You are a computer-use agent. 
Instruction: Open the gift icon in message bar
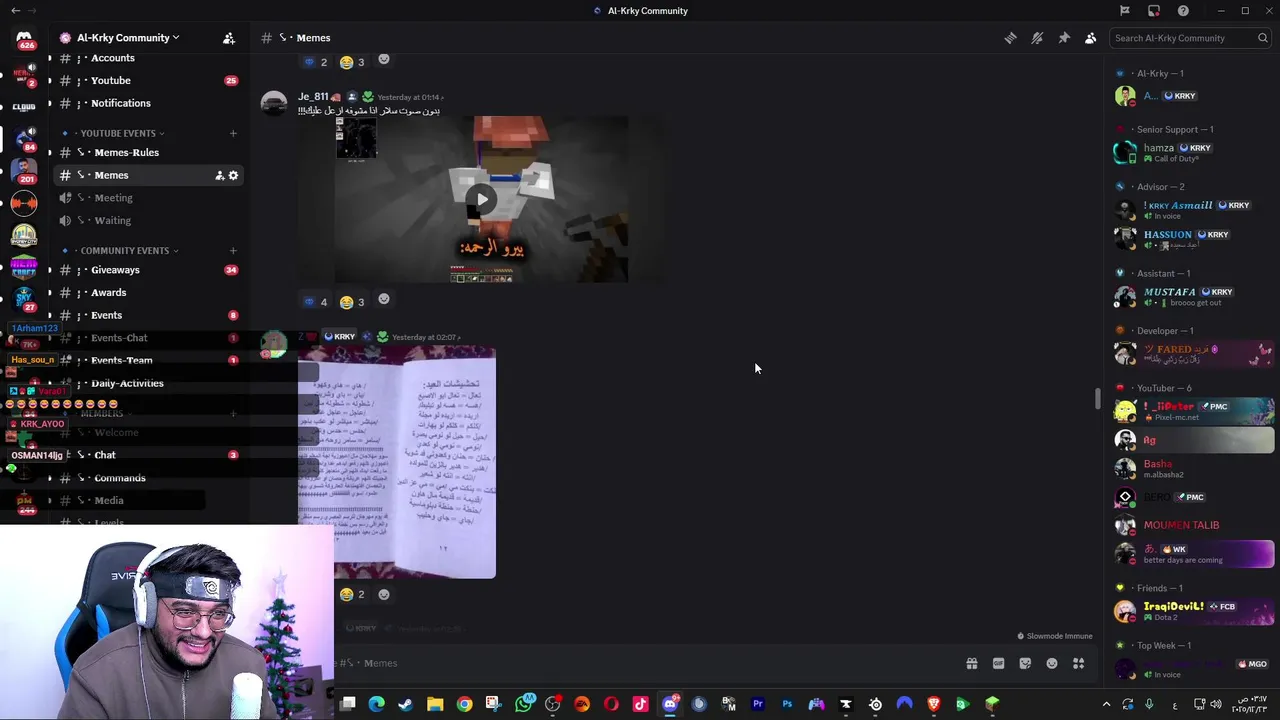(x=971, y=663)
